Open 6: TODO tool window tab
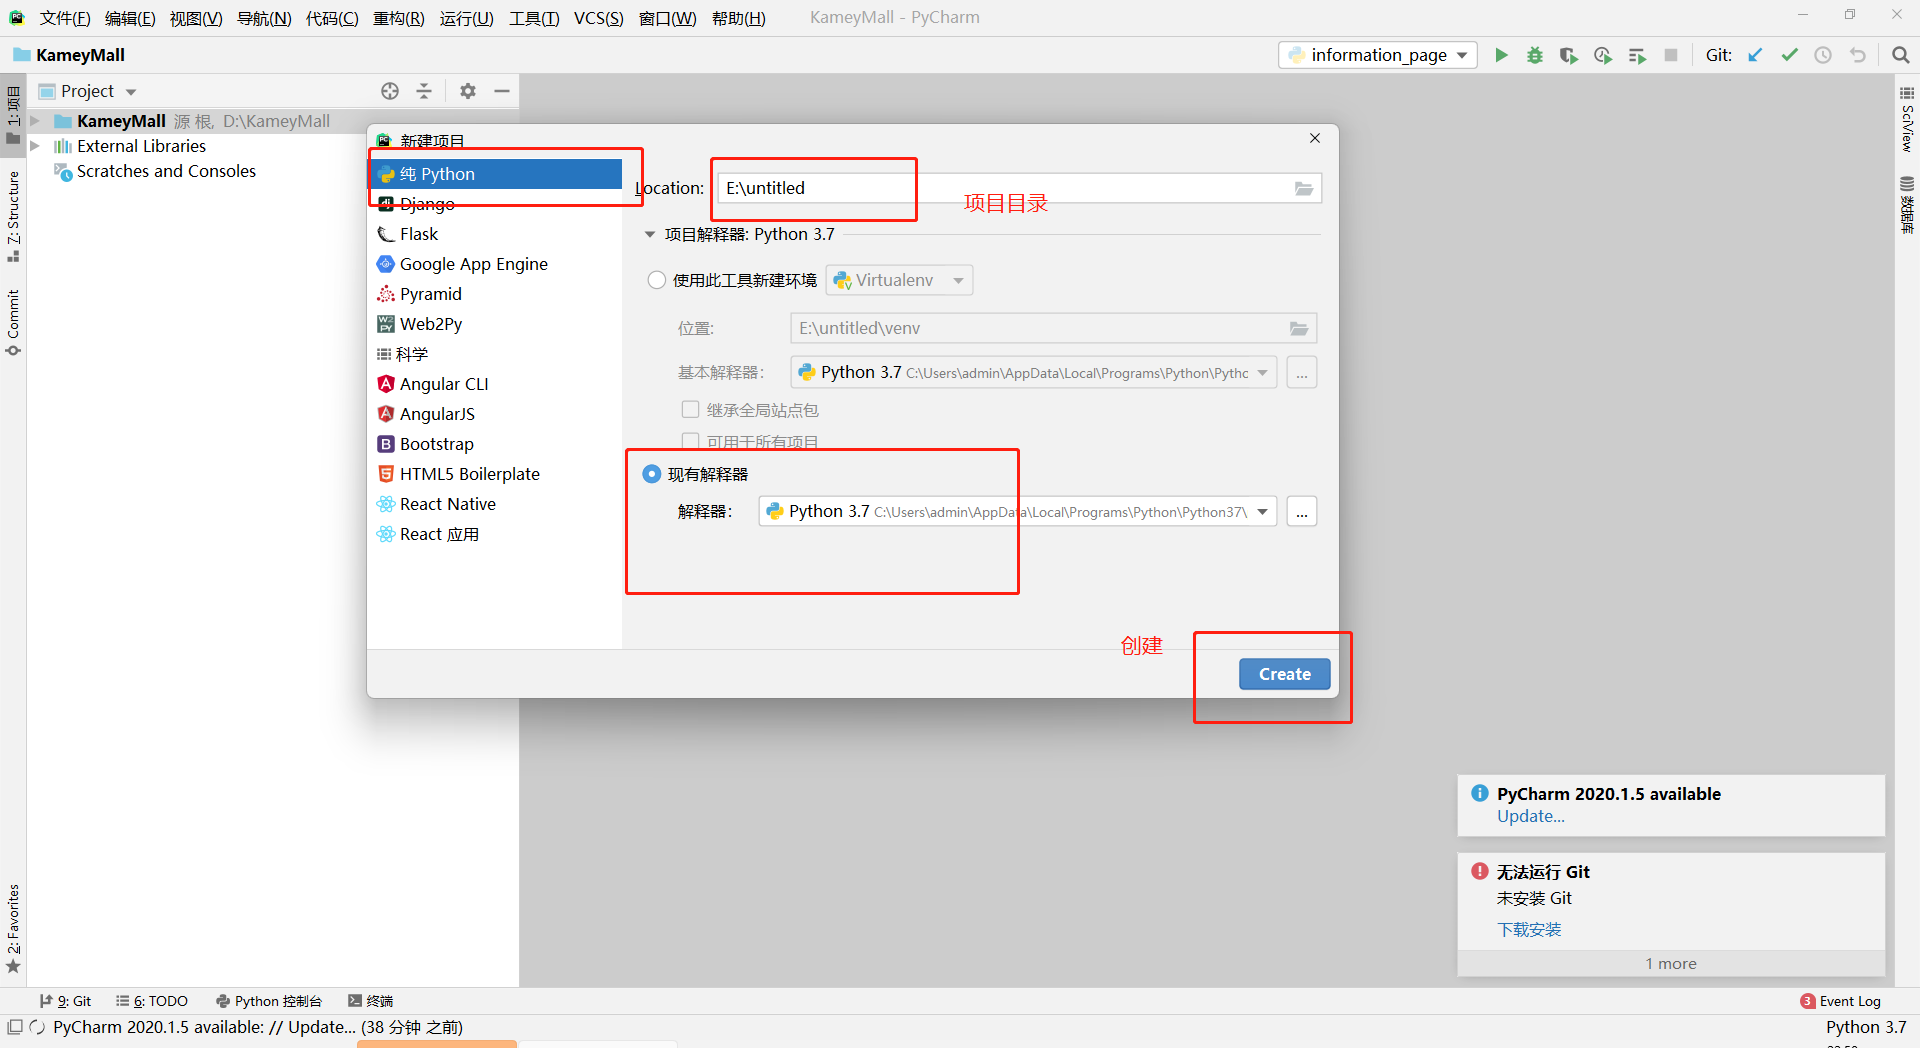Viewport: 1920px width, 1048px height. 152,1001
